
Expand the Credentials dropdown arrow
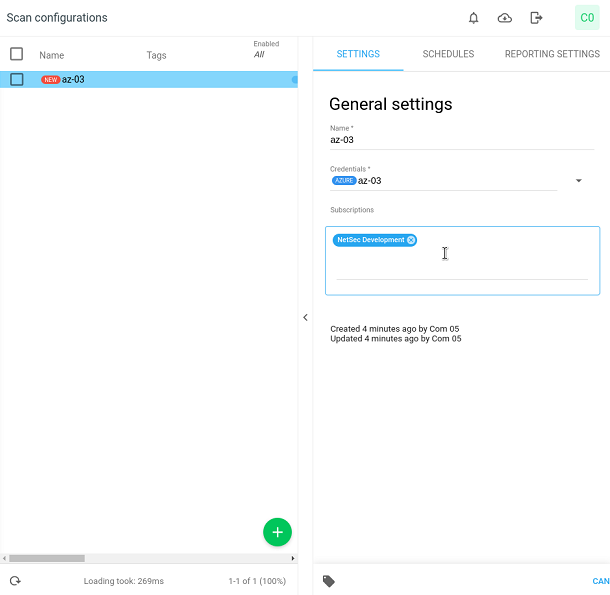click(578, 181)
